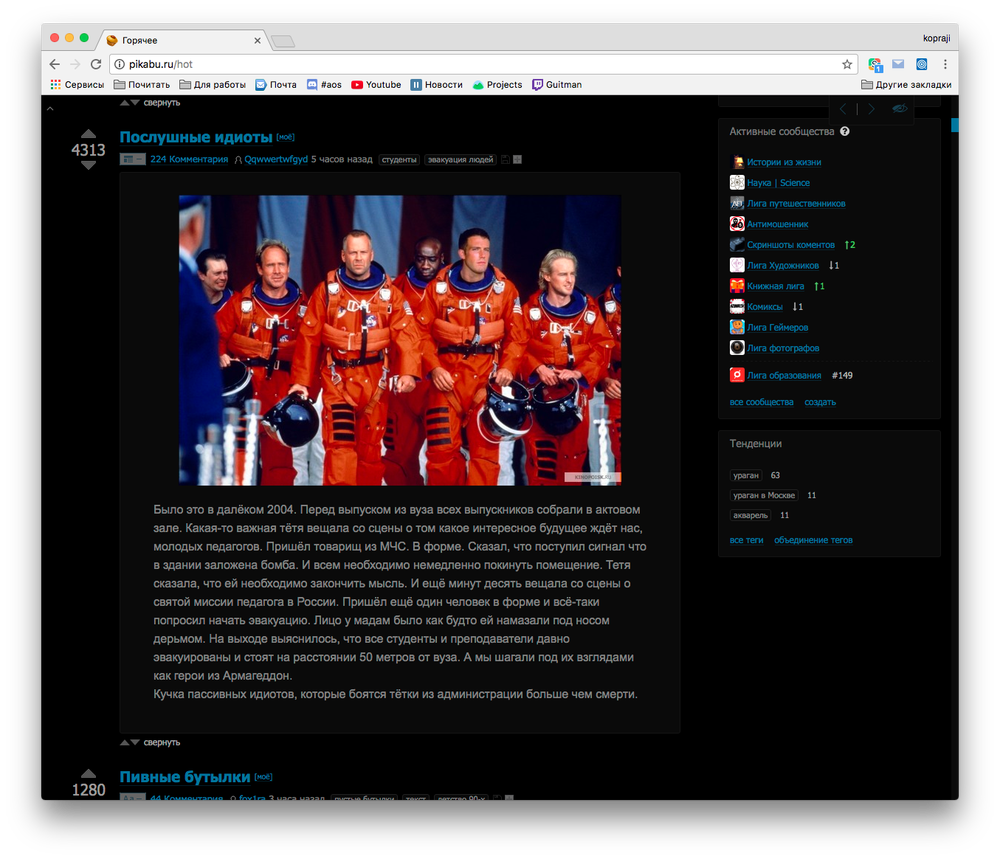1000x859 pixels.
Task: Close the "Горячее" tab
Action: 258,40
